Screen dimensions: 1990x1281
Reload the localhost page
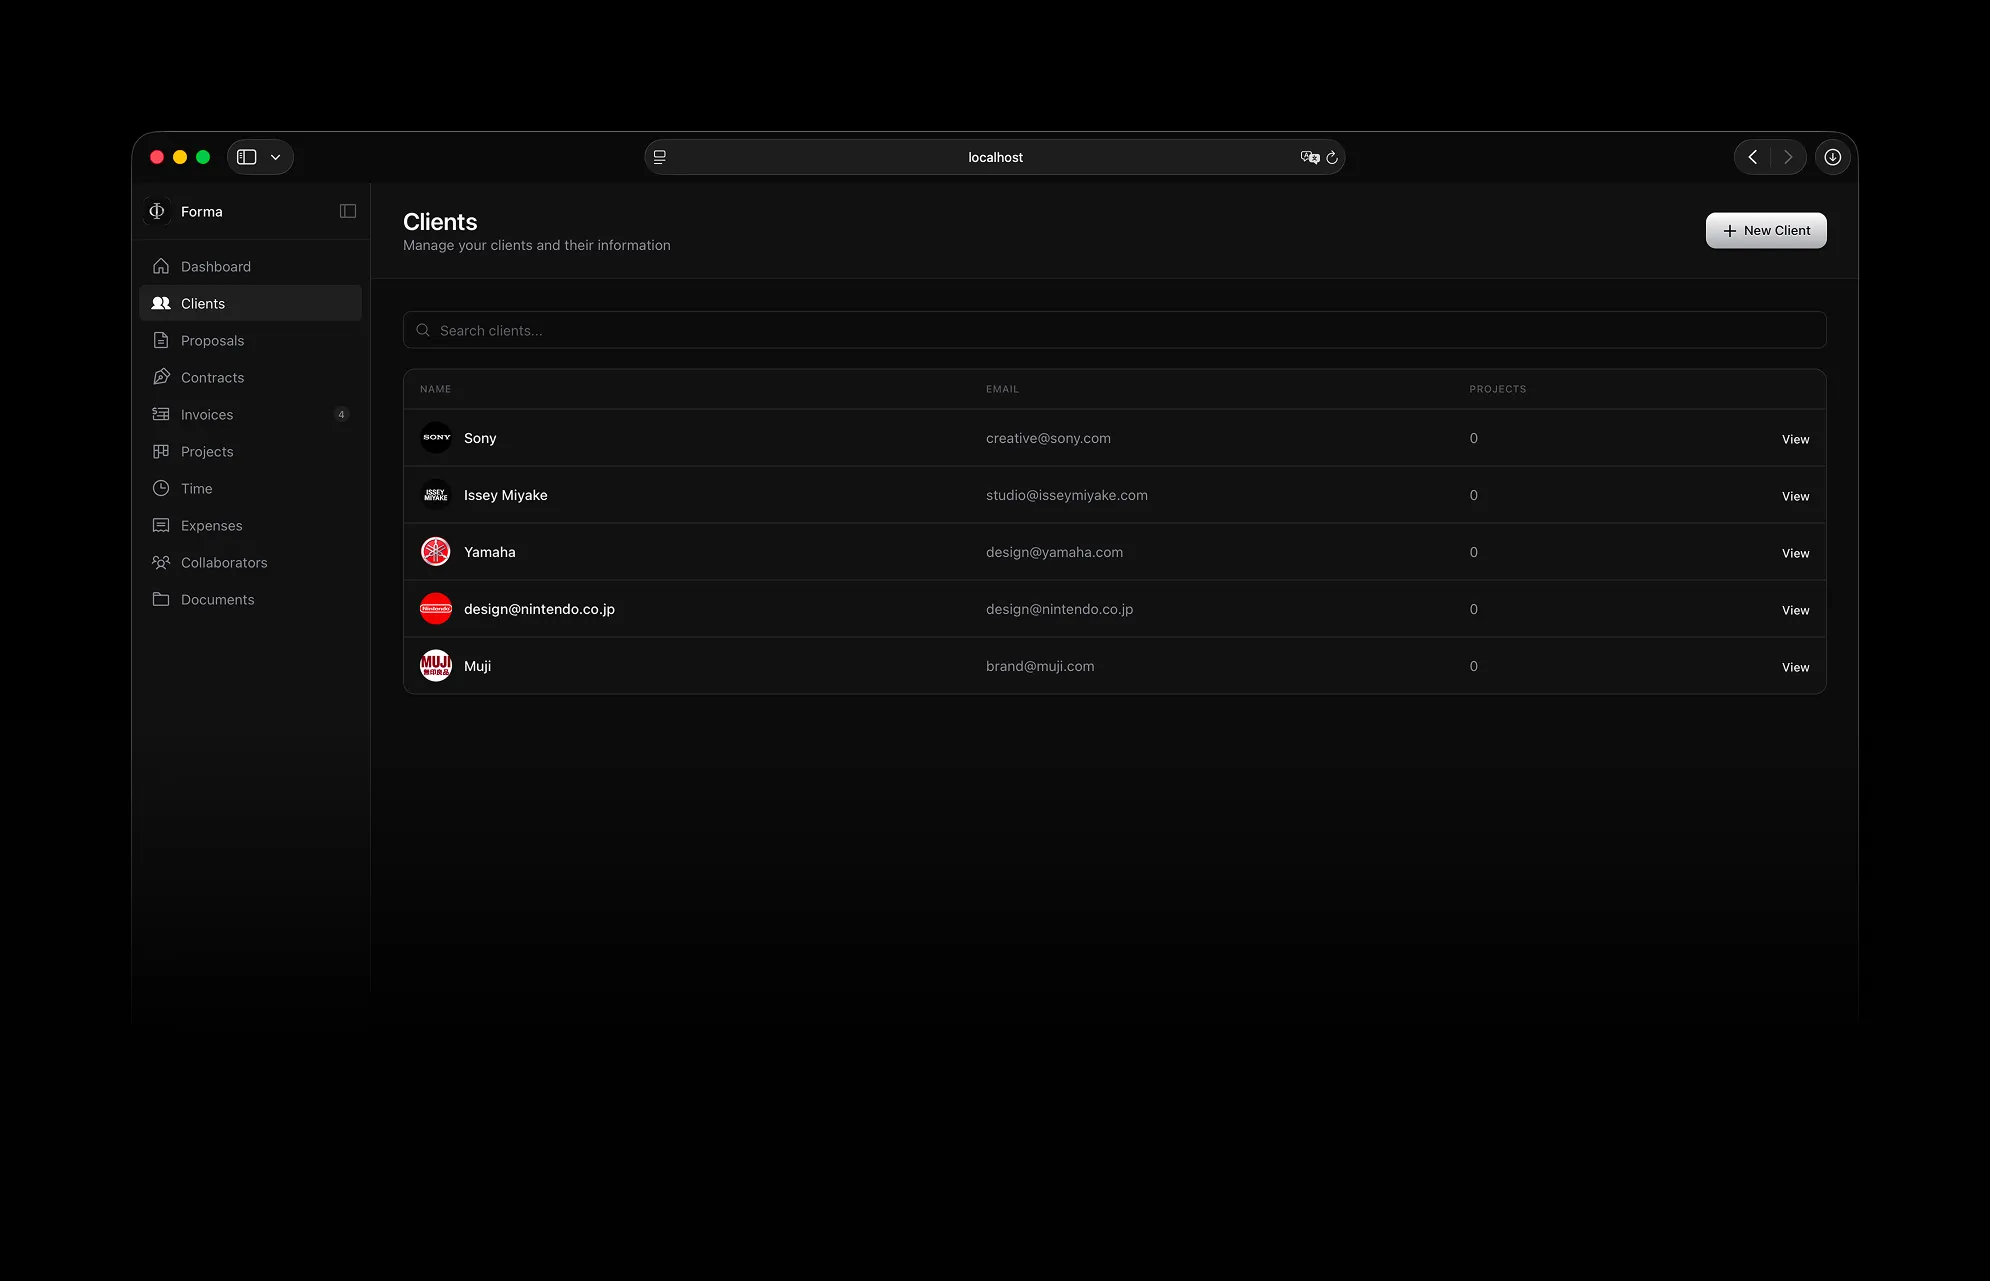[x=1332, y=157]
